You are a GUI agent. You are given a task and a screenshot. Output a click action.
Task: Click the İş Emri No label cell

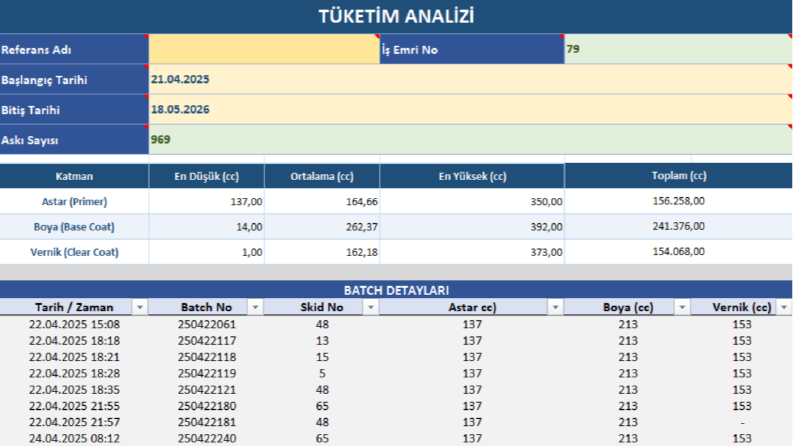tap(472, 49)
